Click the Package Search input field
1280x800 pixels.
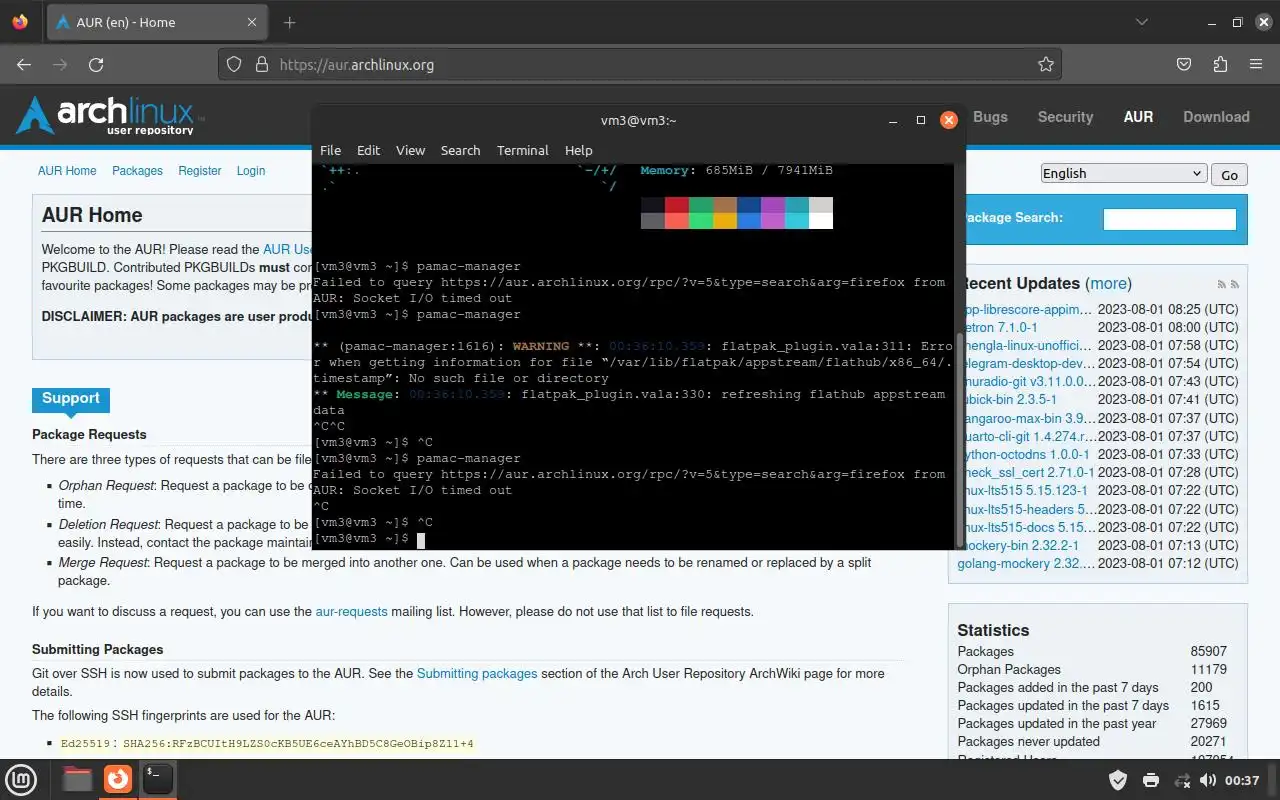click(x=1169, y=219)
